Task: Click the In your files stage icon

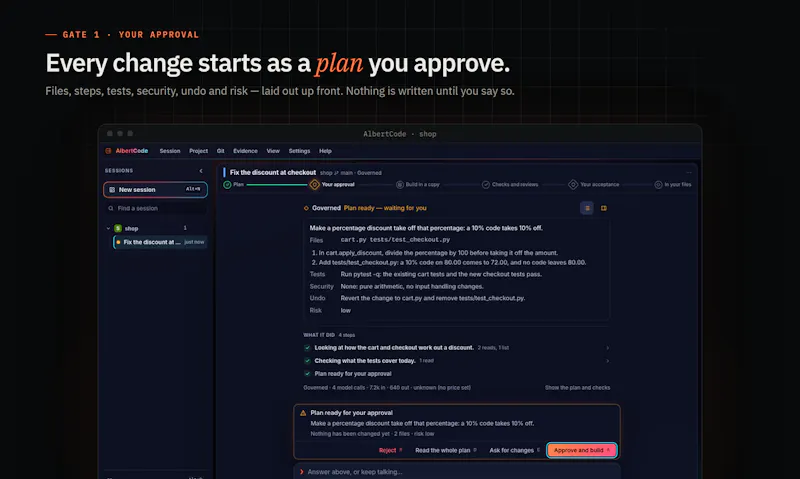Action: [x=658, y=185]
